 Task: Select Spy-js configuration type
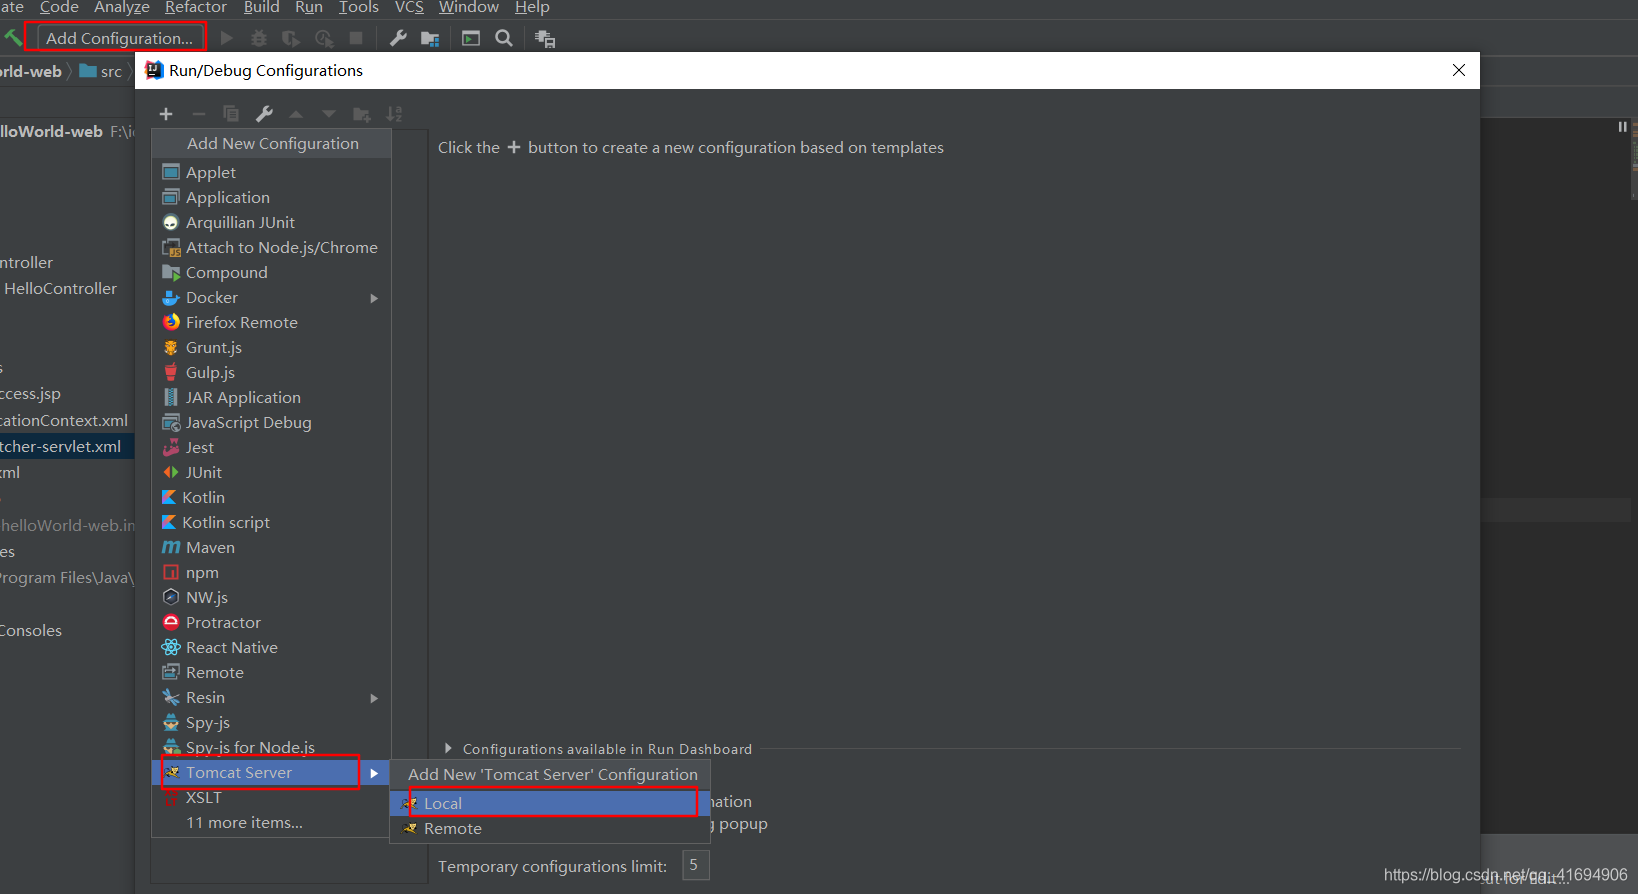click(x=270, y=722)
